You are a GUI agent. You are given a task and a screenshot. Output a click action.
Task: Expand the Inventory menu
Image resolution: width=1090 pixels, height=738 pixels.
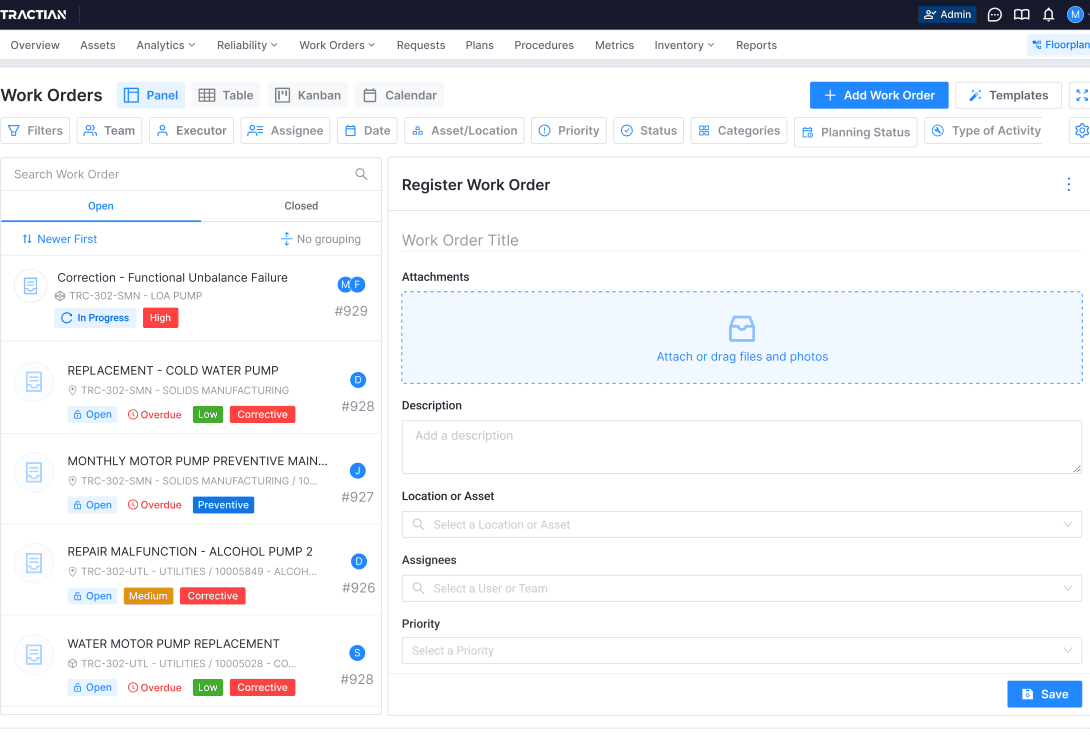click(x=684, y=45)
